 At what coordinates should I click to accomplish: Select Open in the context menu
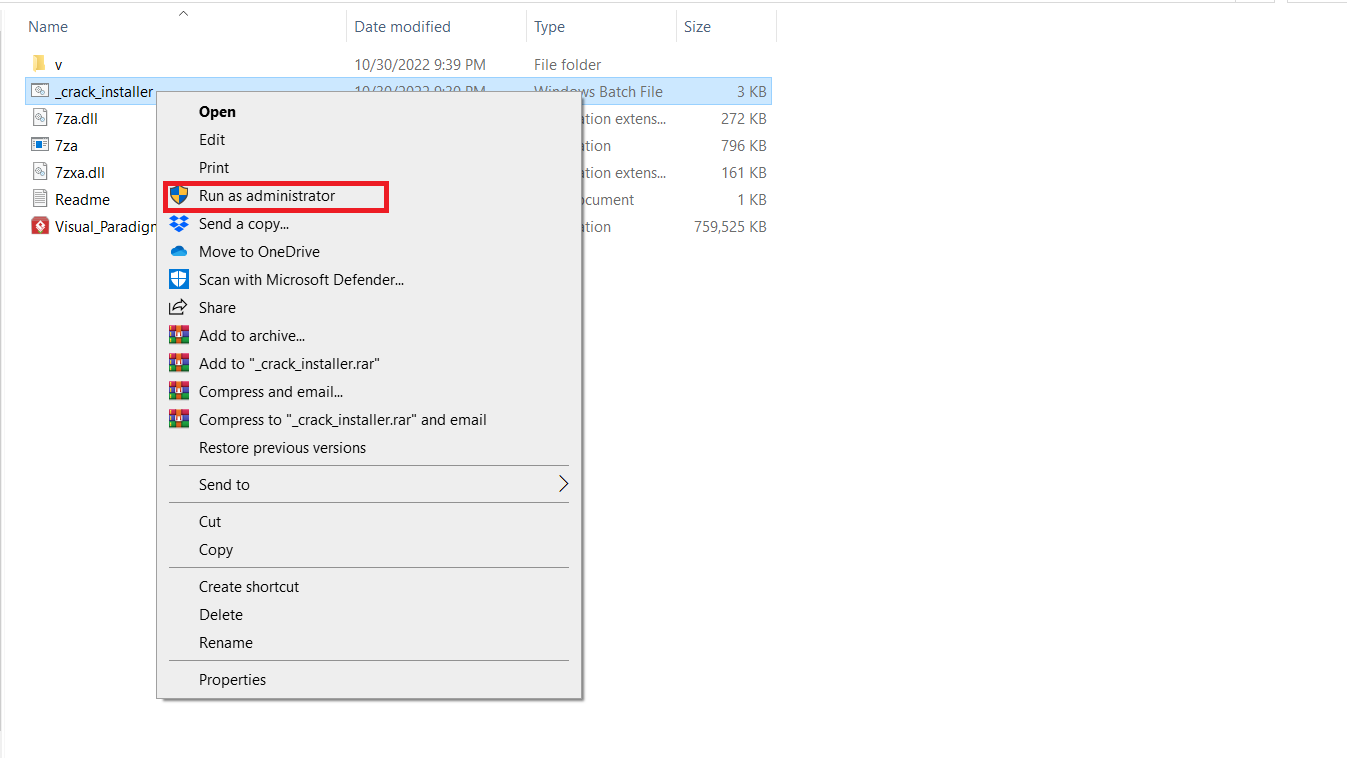(x=369, y=112)
